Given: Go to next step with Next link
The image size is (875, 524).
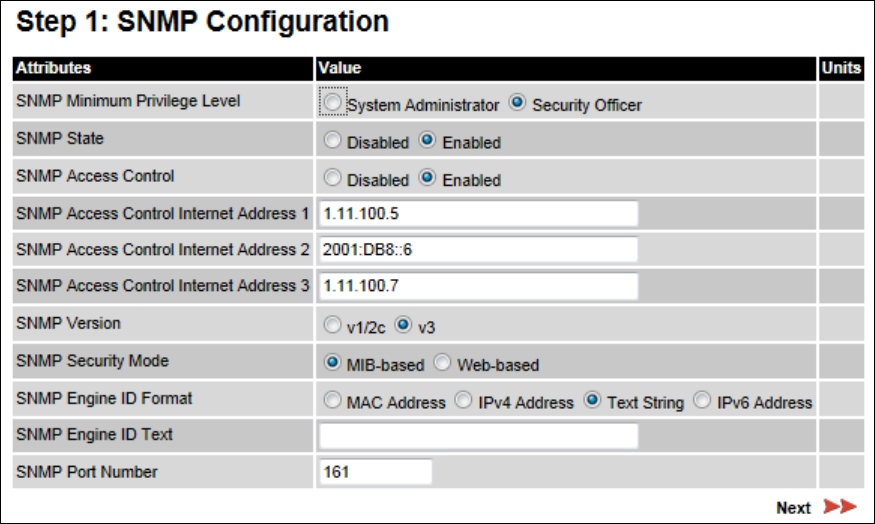Looking at the screenshot, I should coord(793,508).
